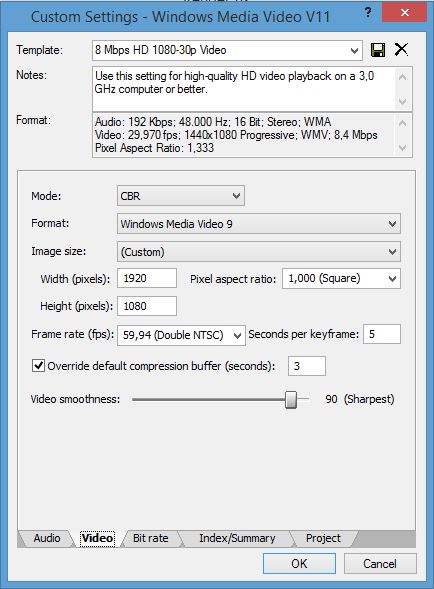Click the Save Template floppy disk icon

(x=378, y=50)
